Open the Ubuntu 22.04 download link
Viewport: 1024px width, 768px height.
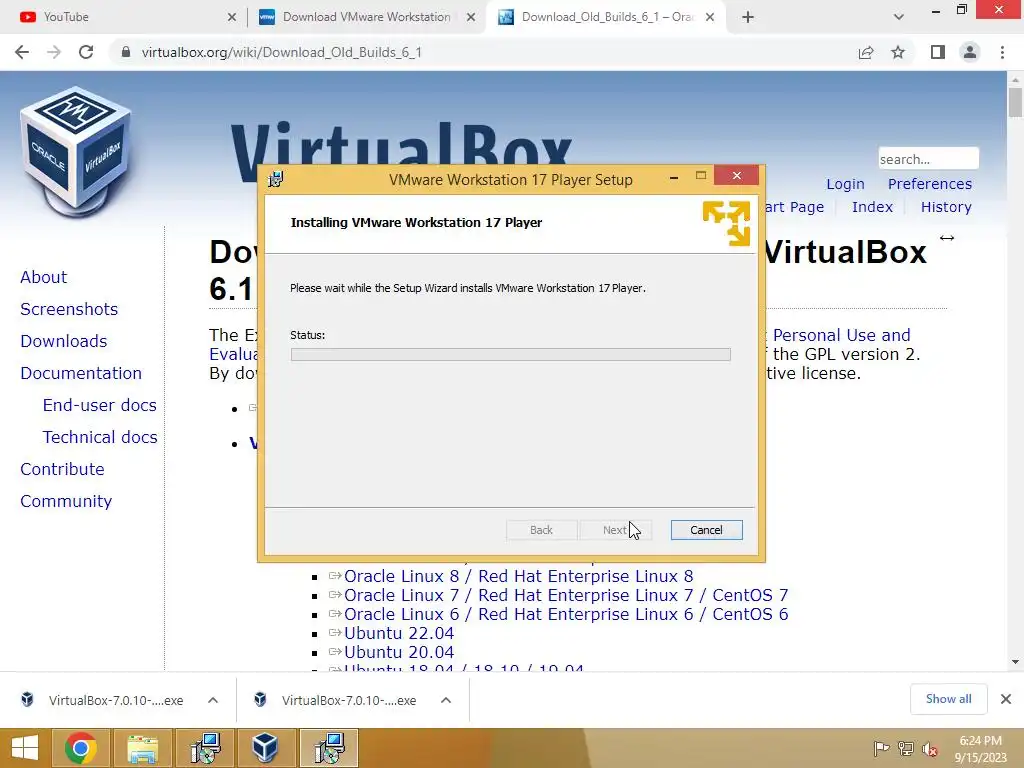coord(398,633)
